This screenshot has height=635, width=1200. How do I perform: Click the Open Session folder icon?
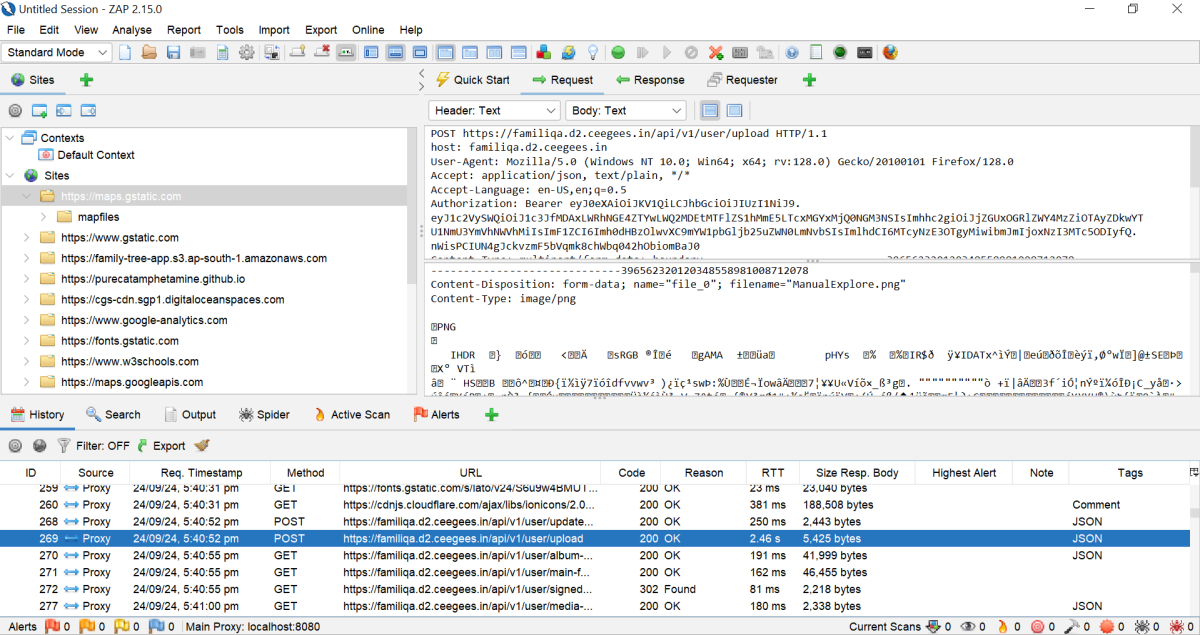click(x=149, y=52)
